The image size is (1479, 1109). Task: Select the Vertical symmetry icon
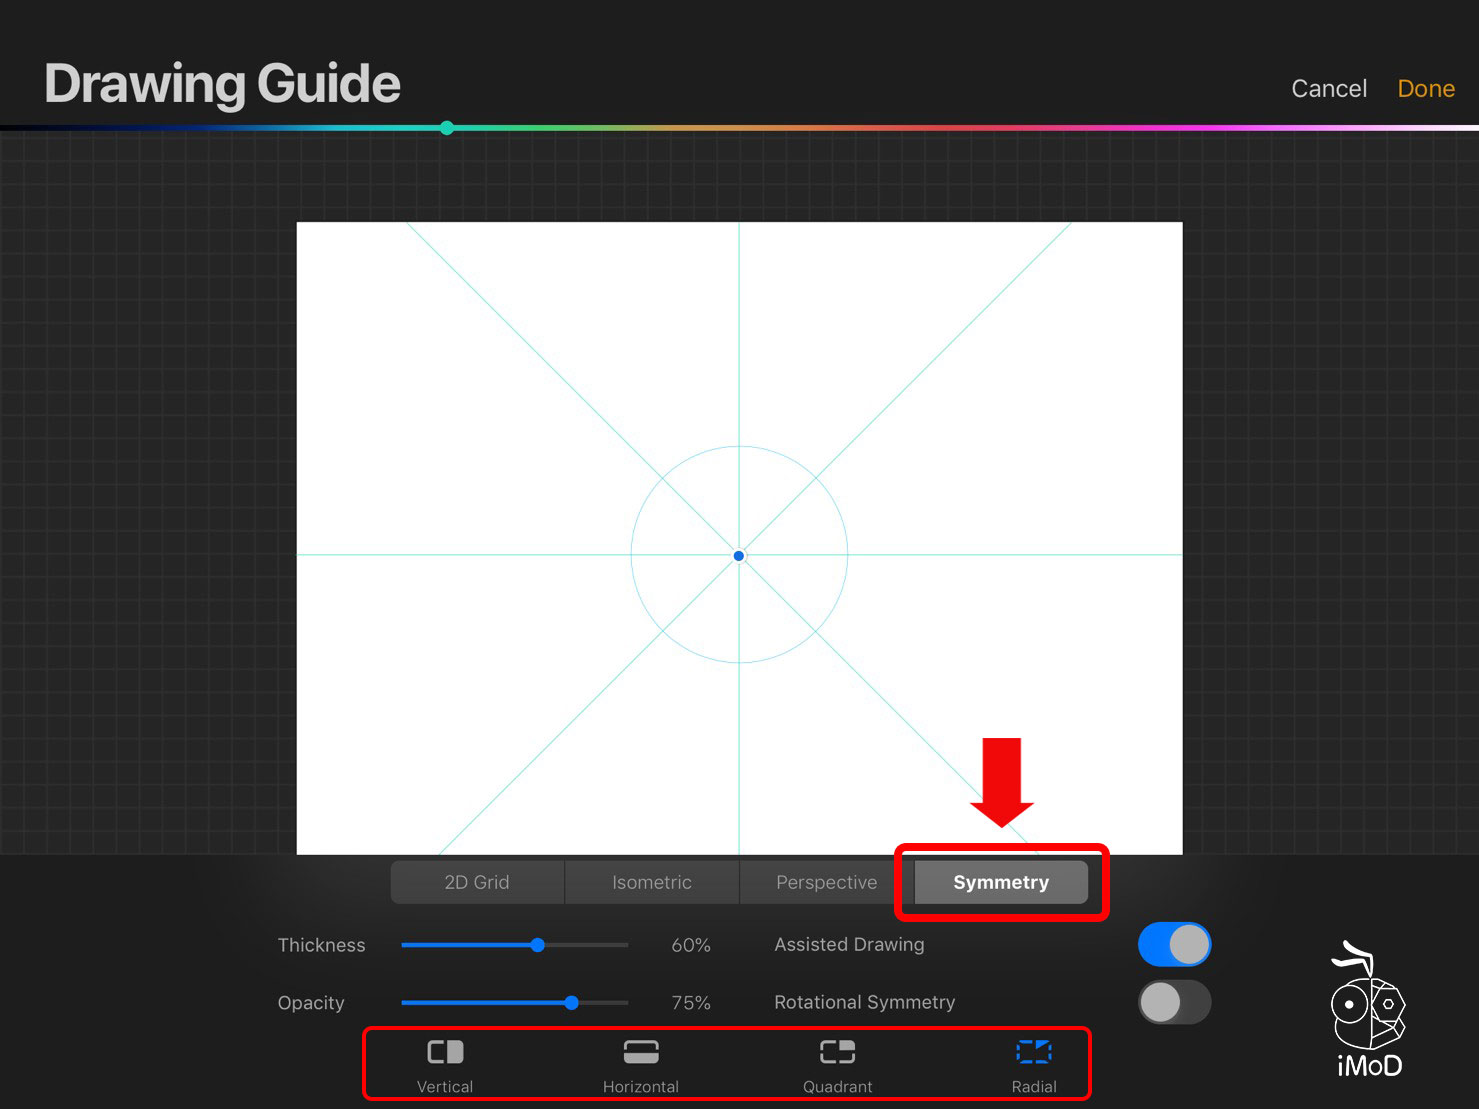[x=445, y=1053]
